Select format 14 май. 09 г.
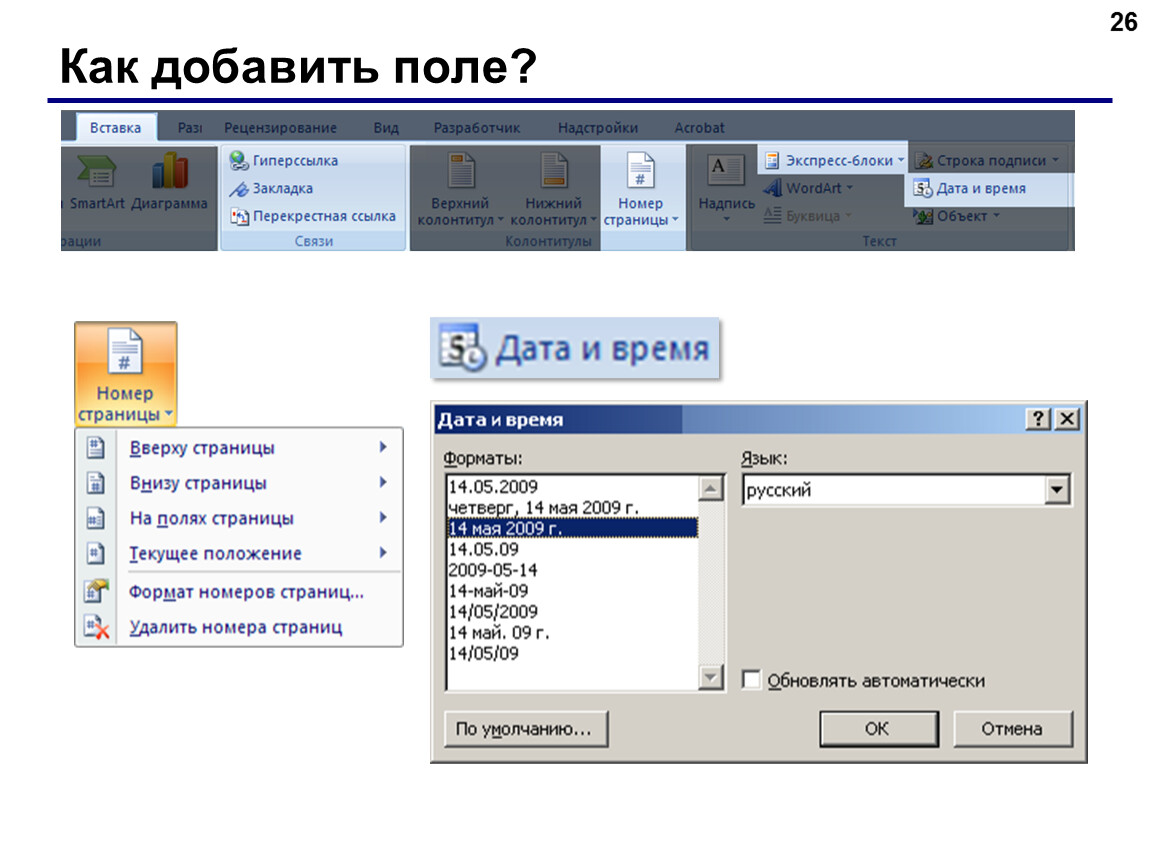1150x864 pixels. [572, 632]
